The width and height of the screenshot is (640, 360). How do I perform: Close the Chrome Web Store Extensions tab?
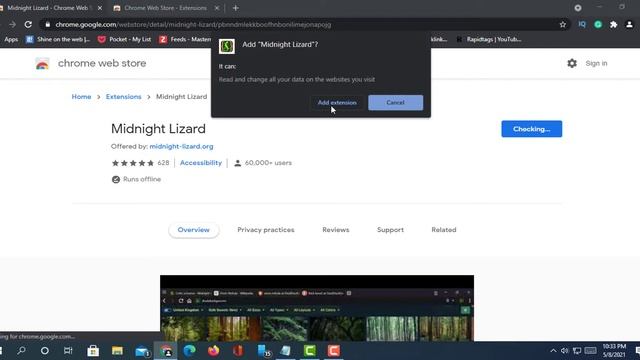217,8
